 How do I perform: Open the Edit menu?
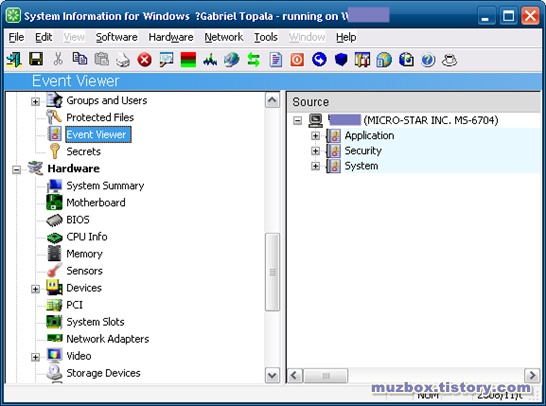click(44, 37)
